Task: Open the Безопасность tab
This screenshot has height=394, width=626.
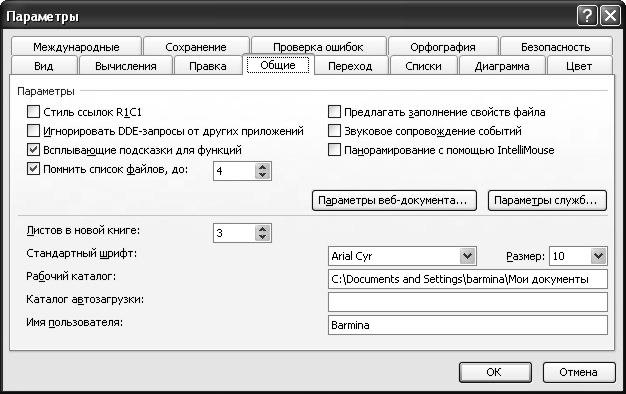Action: 556,47
